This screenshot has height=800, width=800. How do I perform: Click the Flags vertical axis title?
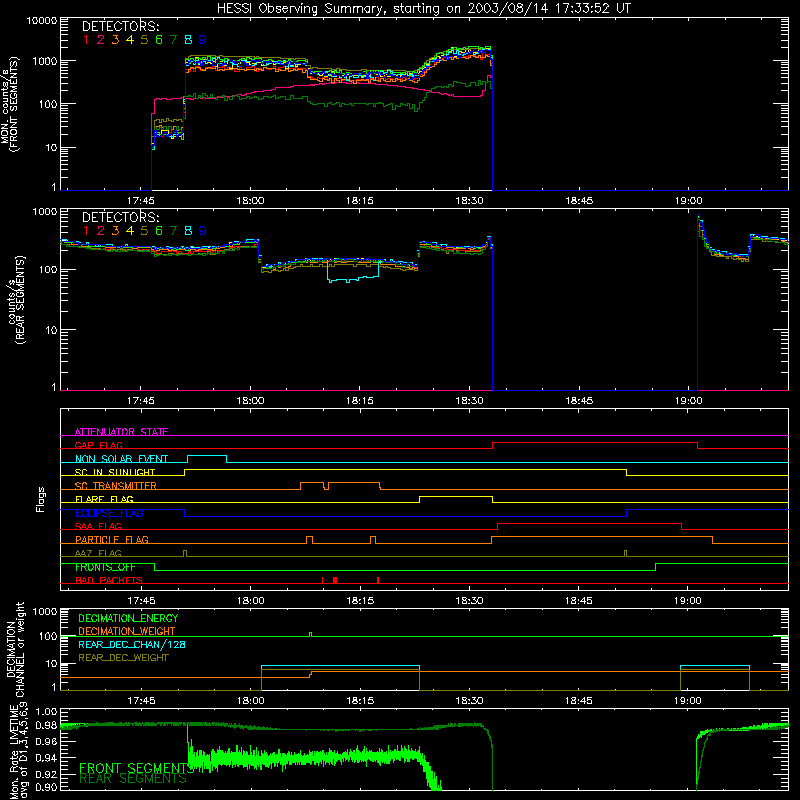point(41,499)
